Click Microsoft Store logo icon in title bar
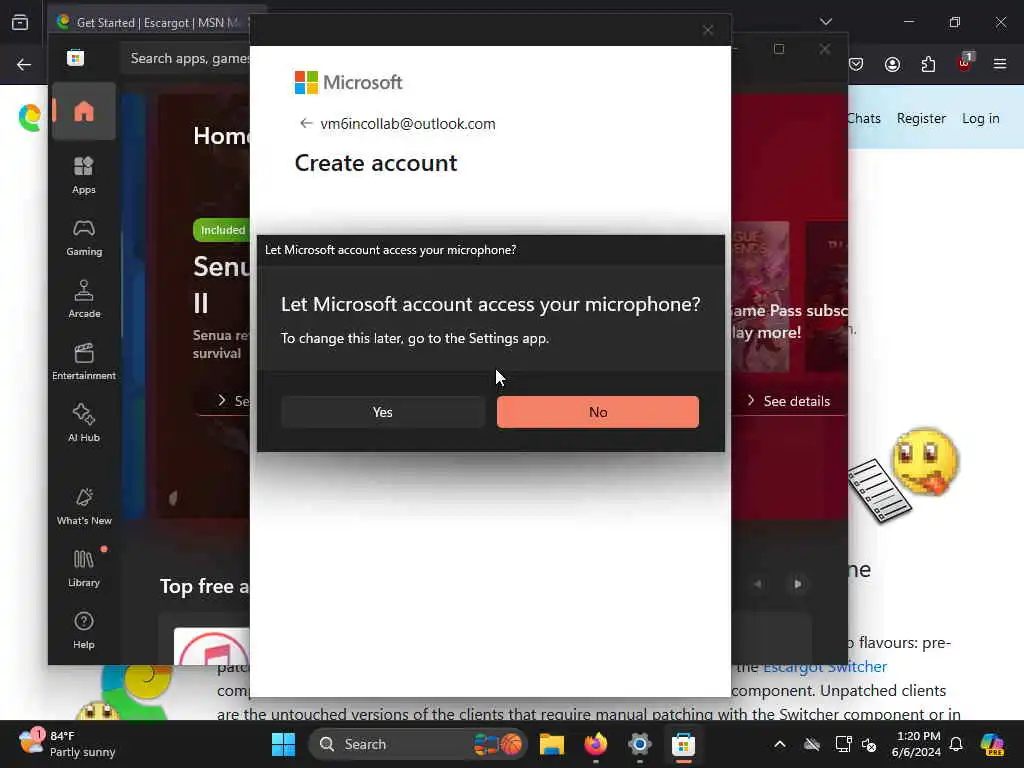The image size is (1024, 768). coord(76,58)
